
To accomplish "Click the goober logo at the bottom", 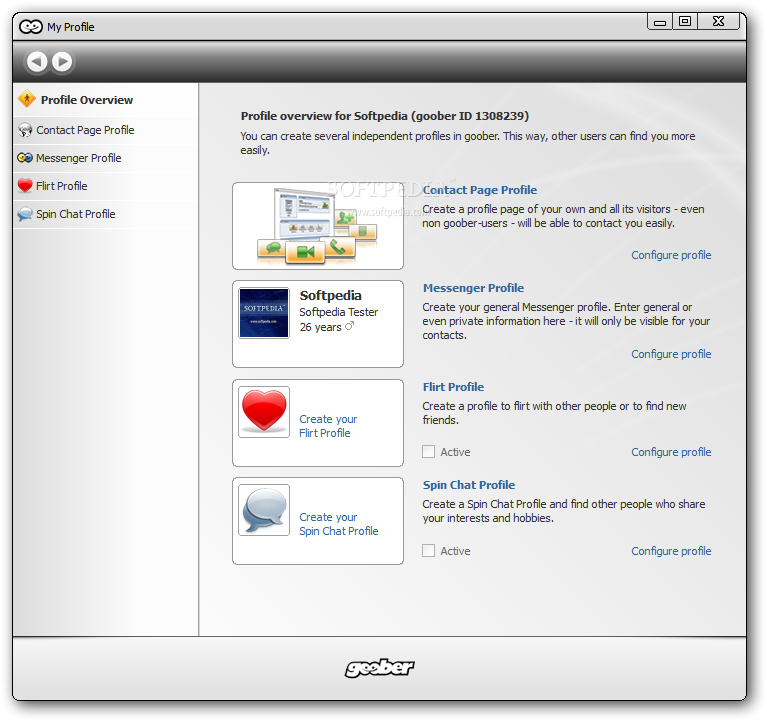I will (x=380, y=668).
